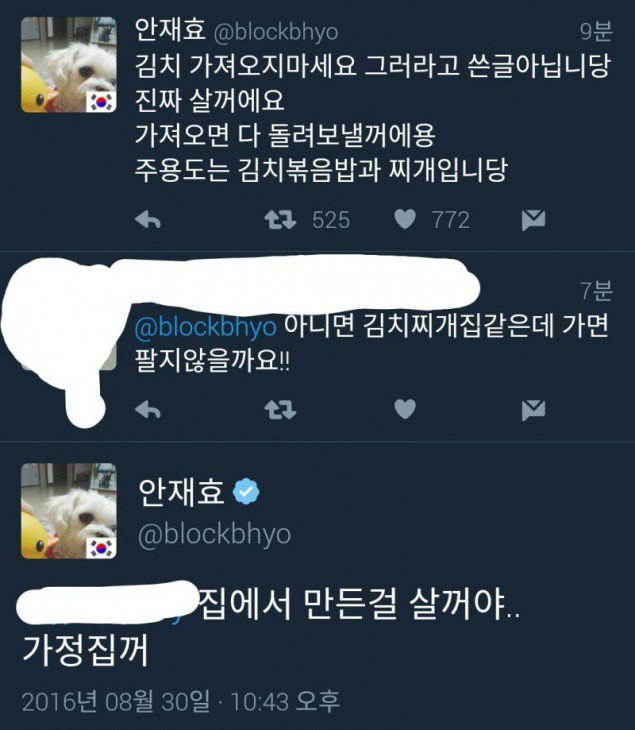Viewport: 635px width, 730px height.
Task: Open the @blockbhyo mention link in reply
Action: coord(205,327)
